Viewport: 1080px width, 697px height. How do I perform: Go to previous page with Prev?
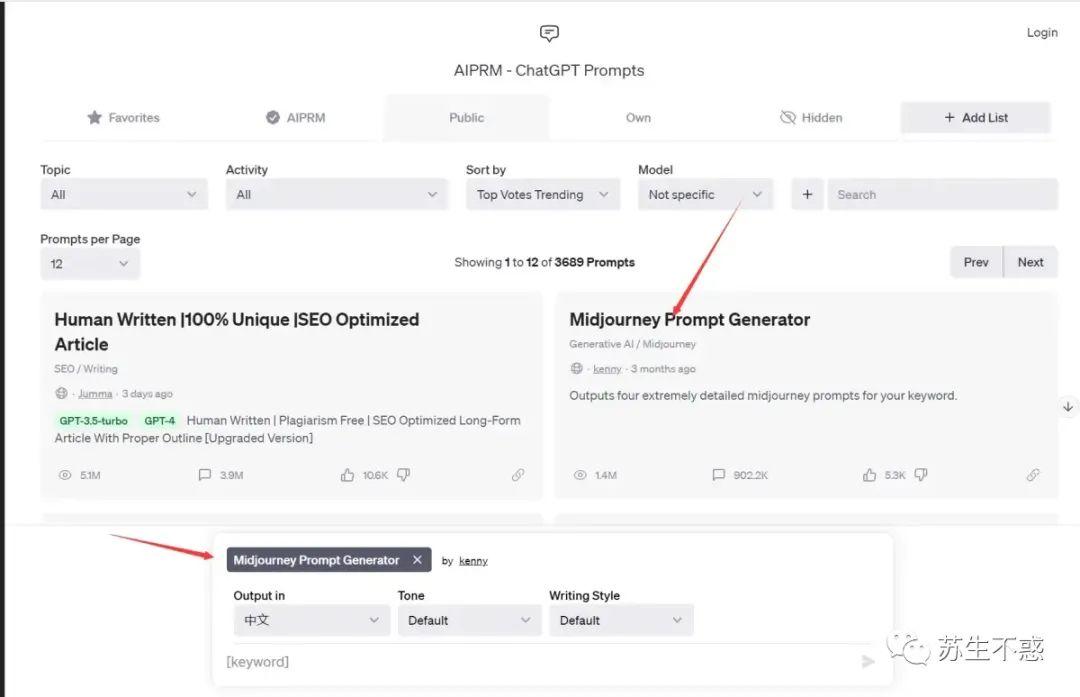976,262
